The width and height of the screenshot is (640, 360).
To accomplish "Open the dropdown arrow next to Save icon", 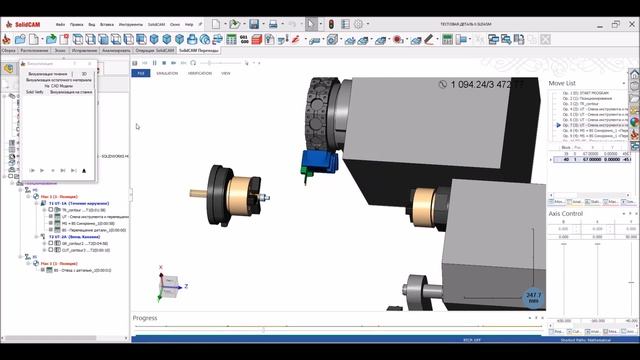I will 263,24.
